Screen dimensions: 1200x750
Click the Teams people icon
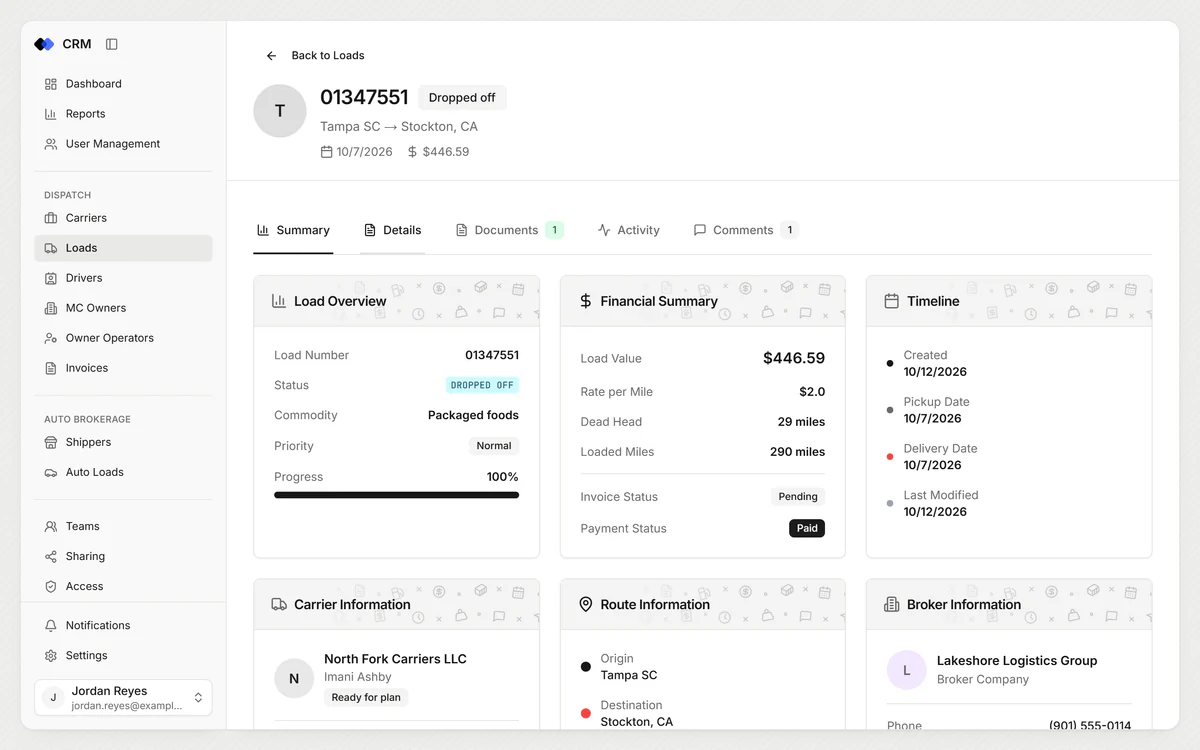click(x=51, y=526)
